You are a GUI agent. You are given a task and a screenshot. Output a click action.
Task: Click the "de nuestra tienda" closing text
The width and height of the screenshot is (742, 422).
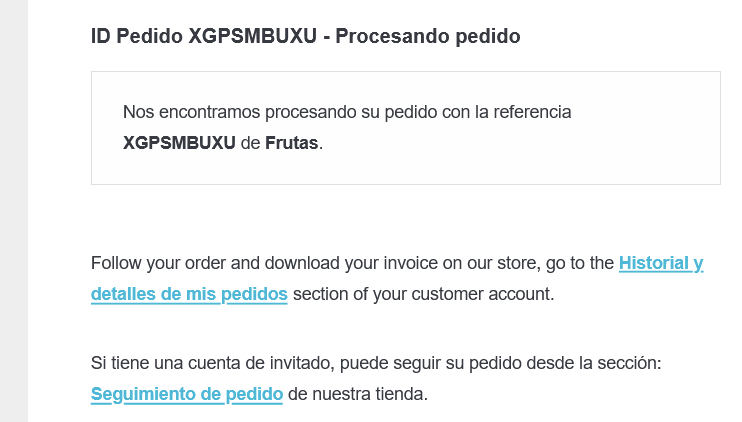(358, 394)
